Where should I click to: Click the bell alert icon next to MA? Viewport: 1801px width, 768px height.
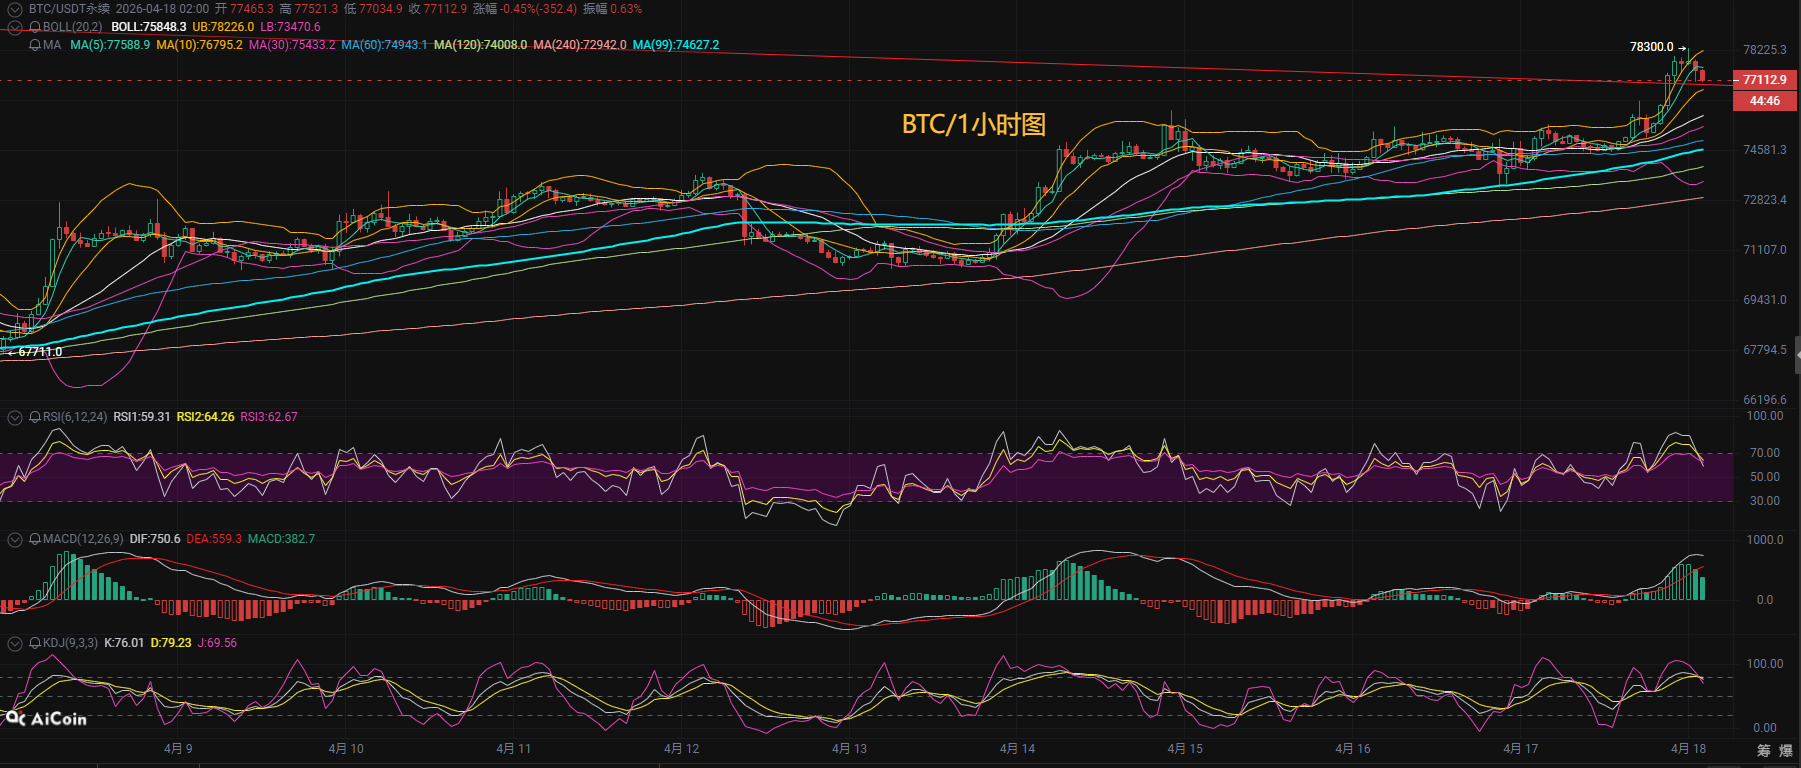(36, 45)
